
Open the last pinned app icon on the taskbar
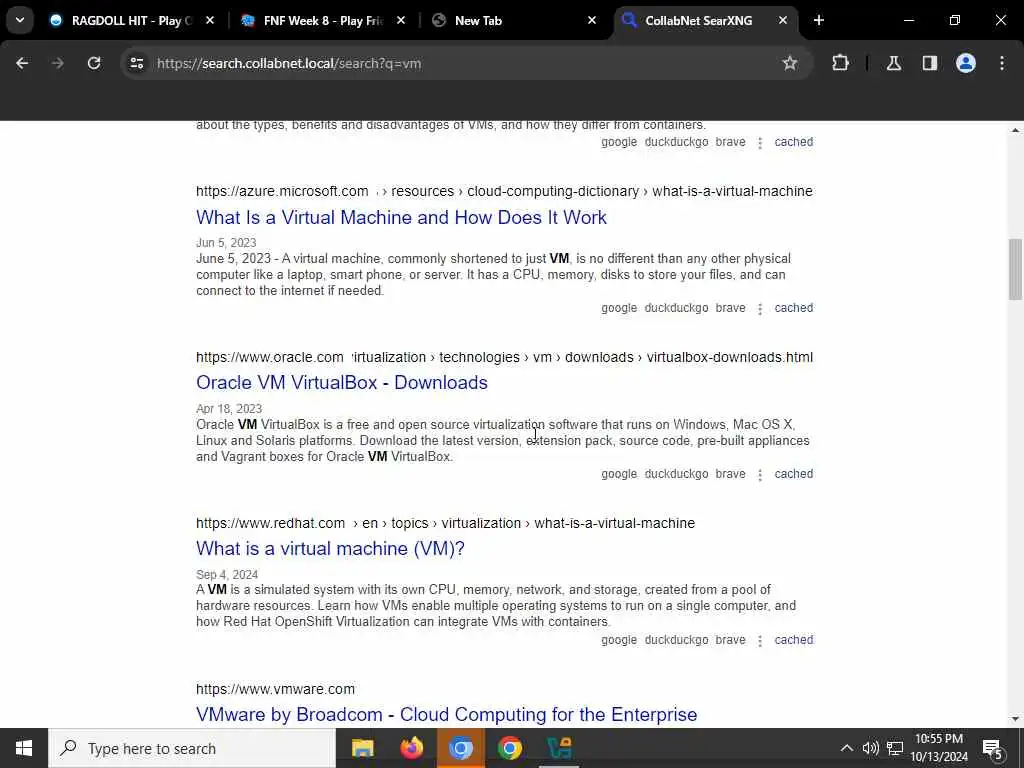pyautogui.click(x=559, y=748)
